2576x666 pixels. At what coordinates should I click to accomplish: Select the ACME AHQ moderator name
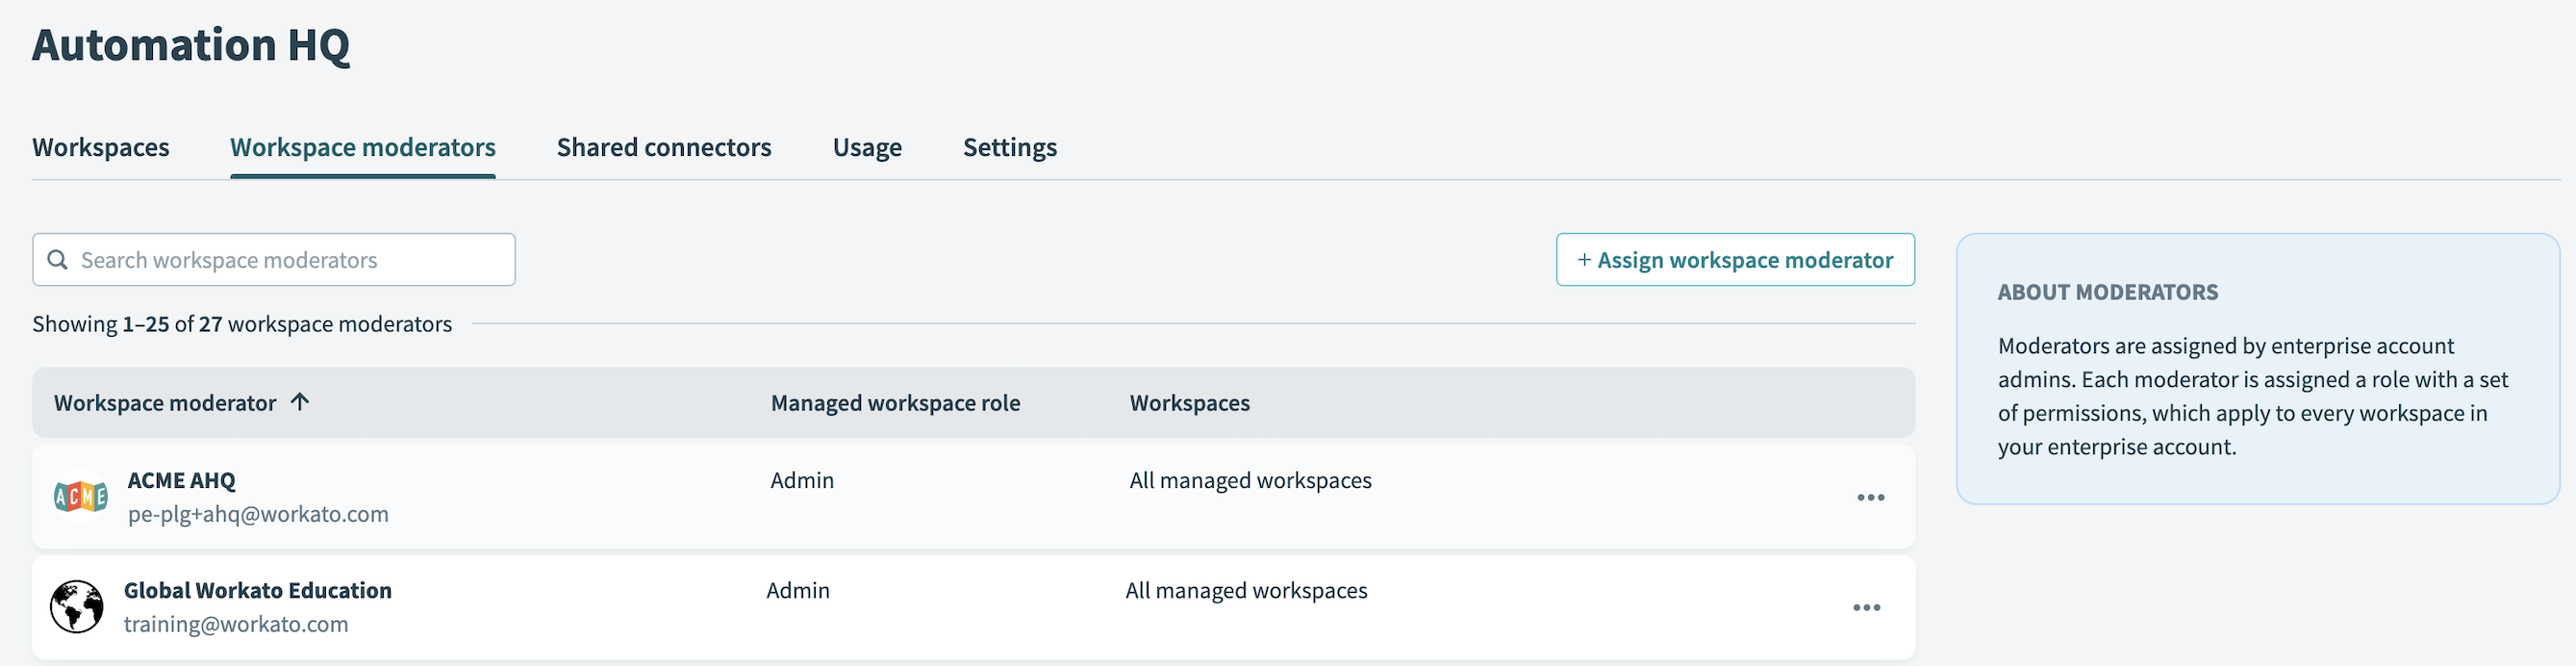[x=182, y=480]
